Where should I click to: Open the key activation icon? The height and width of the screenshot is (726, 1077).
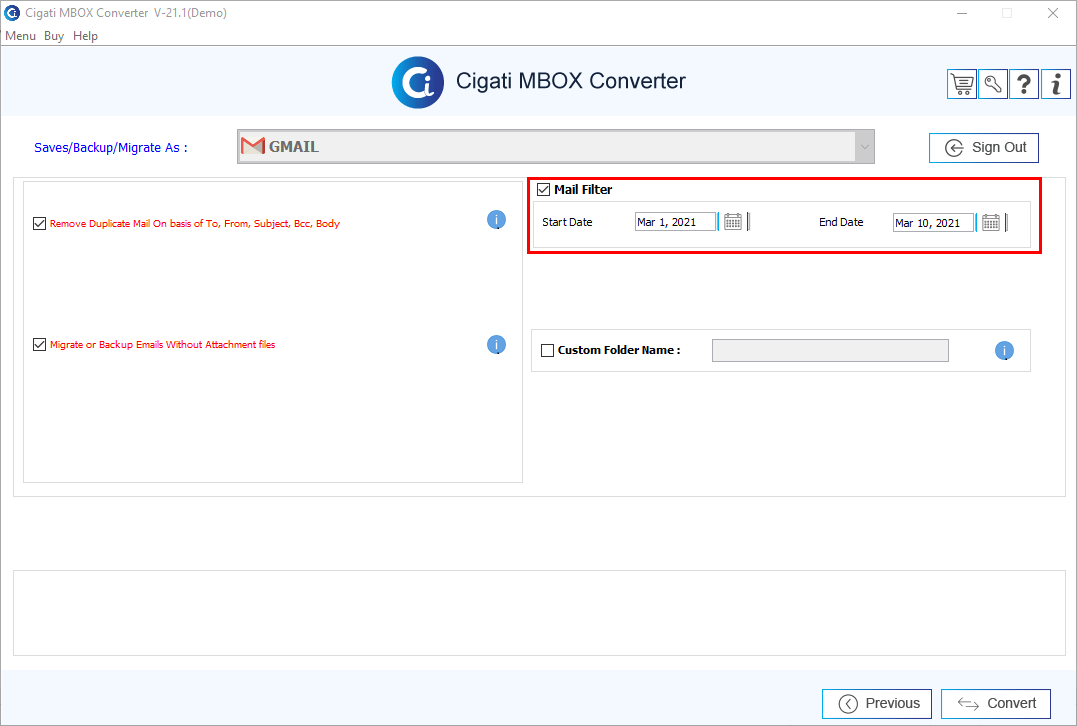point(993,84)
